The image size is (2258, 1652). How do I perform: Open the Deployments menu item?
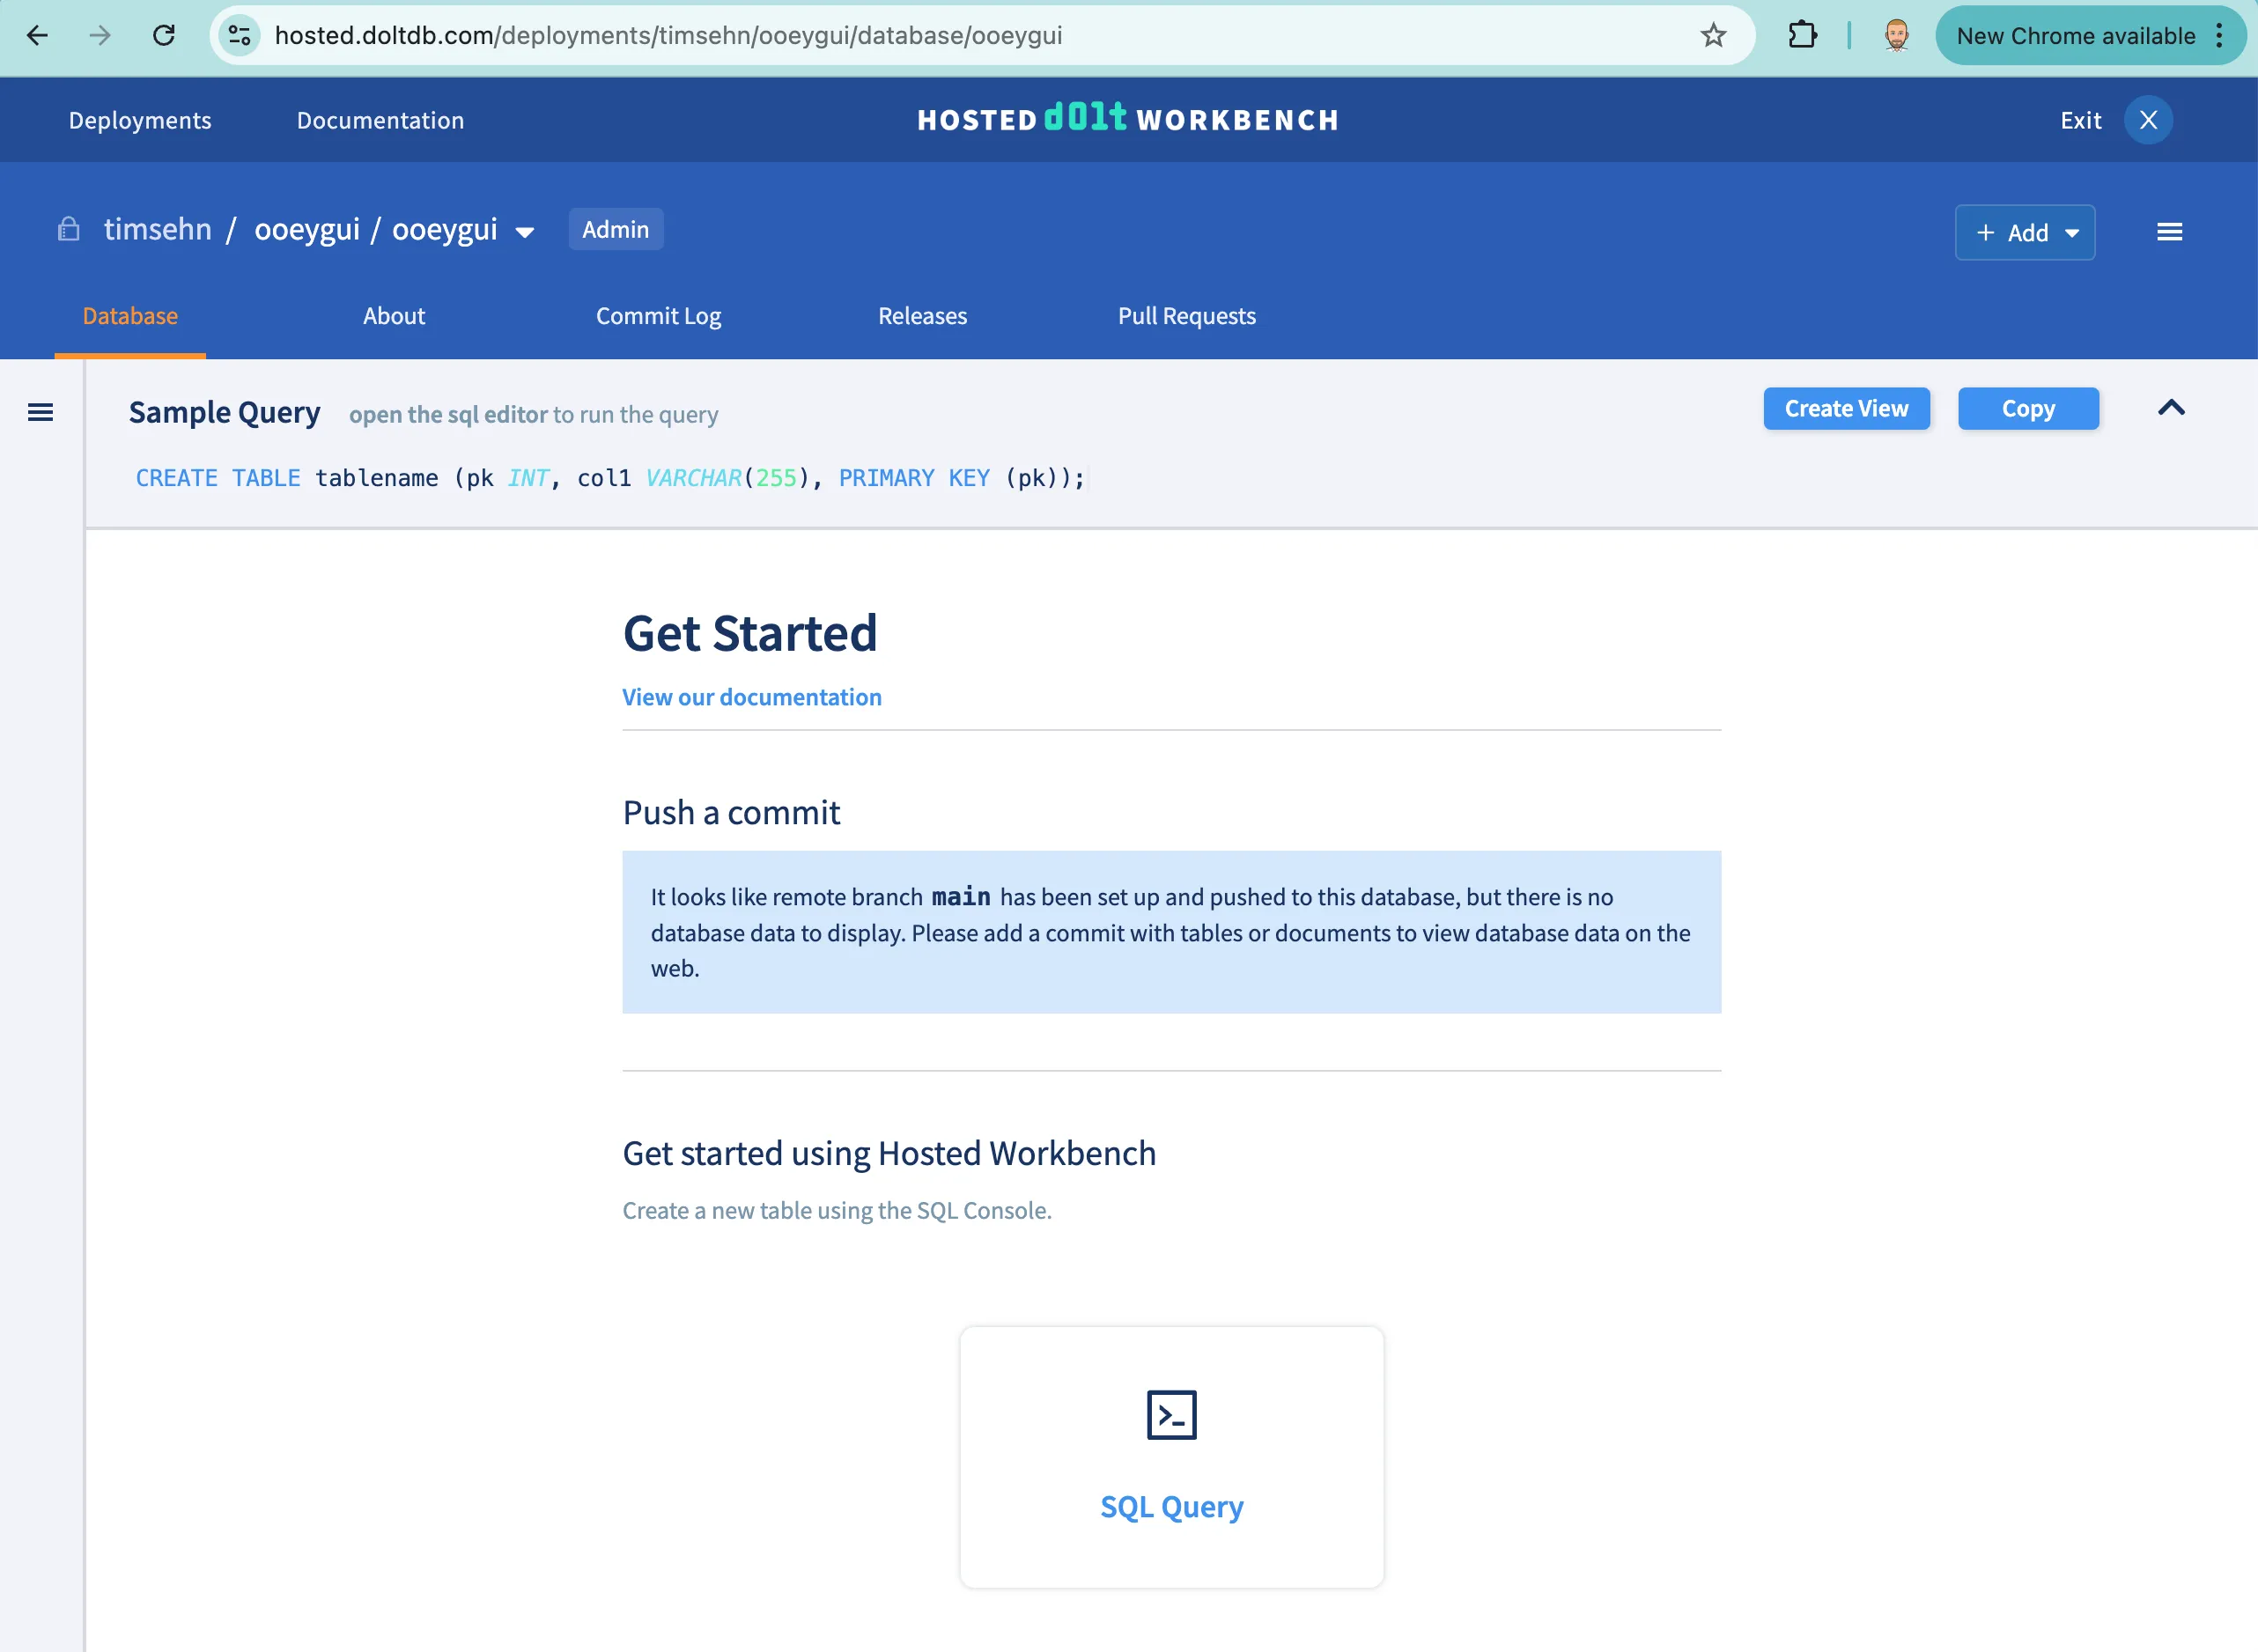(x=140, y=120)
